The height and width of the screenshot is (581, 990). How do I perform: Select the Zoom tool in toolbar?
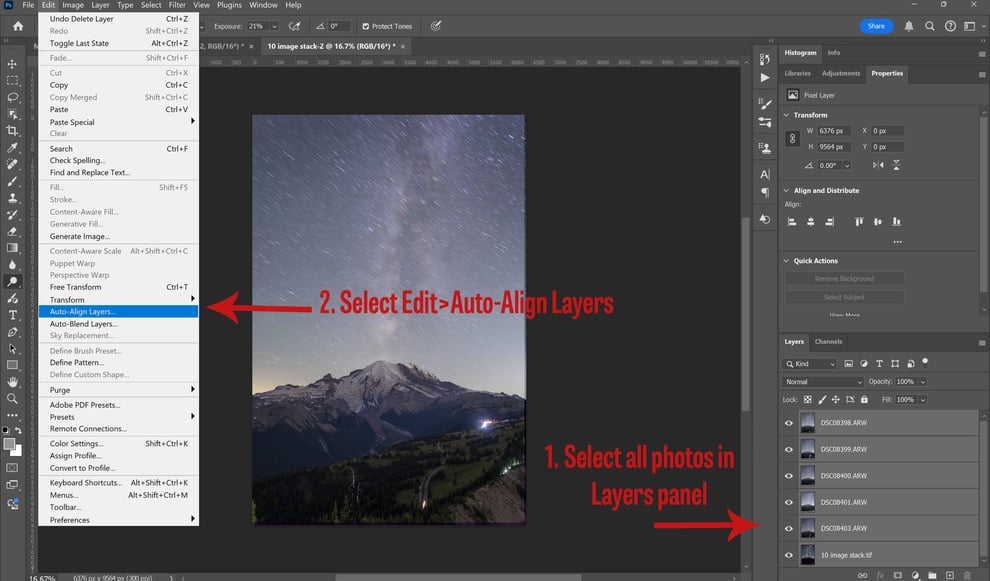click(x=12, y=398)
